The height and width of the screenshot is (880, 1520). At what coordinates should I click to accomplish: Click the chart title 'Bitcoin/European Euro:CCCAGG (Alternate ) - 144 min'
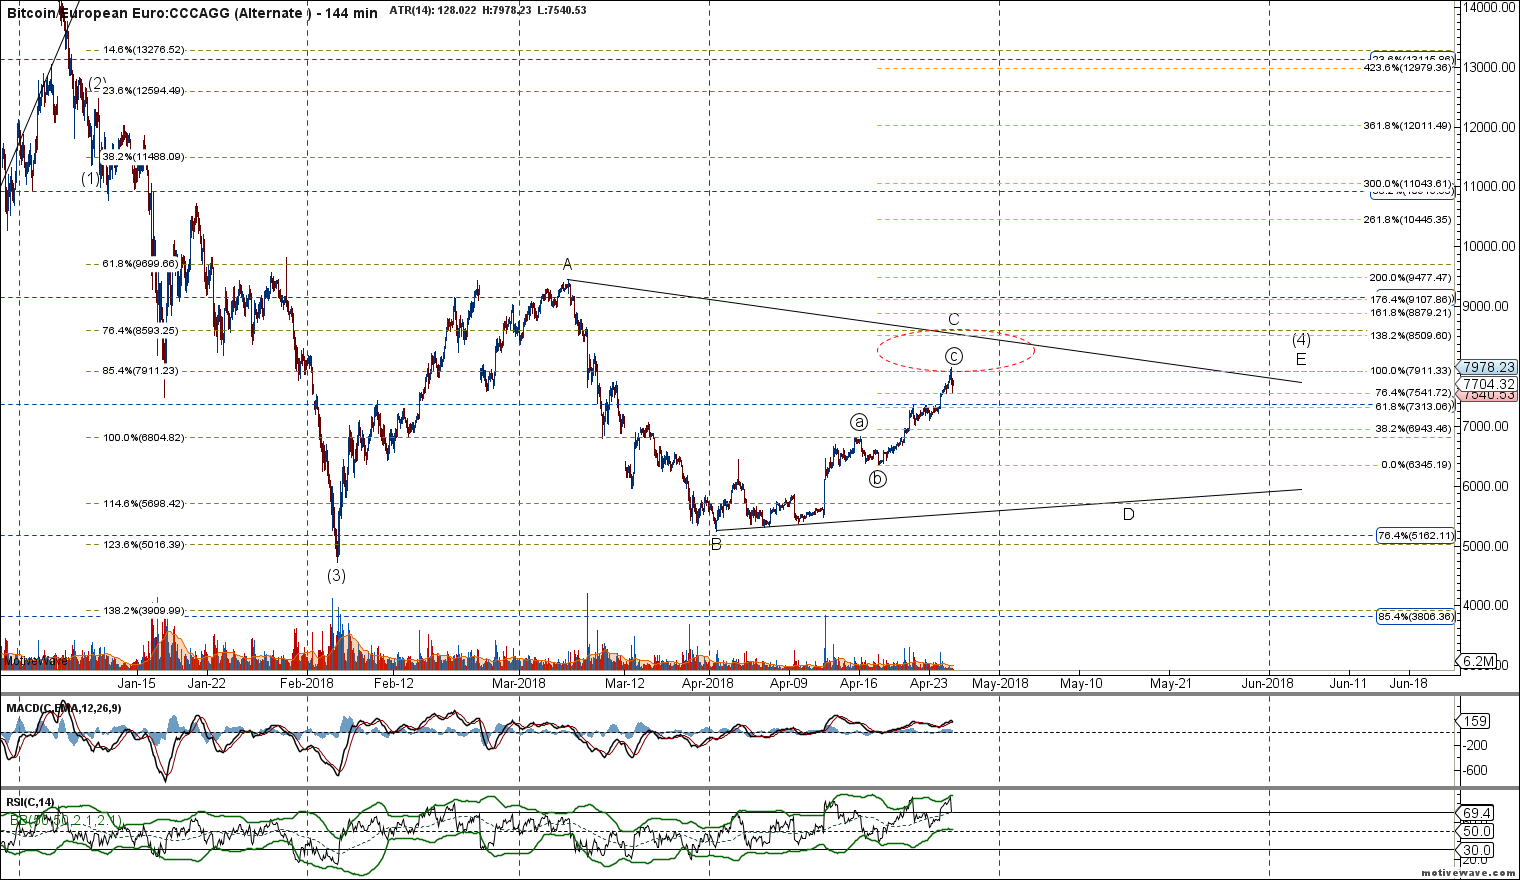pyautogui.click(x=192, y=13)
